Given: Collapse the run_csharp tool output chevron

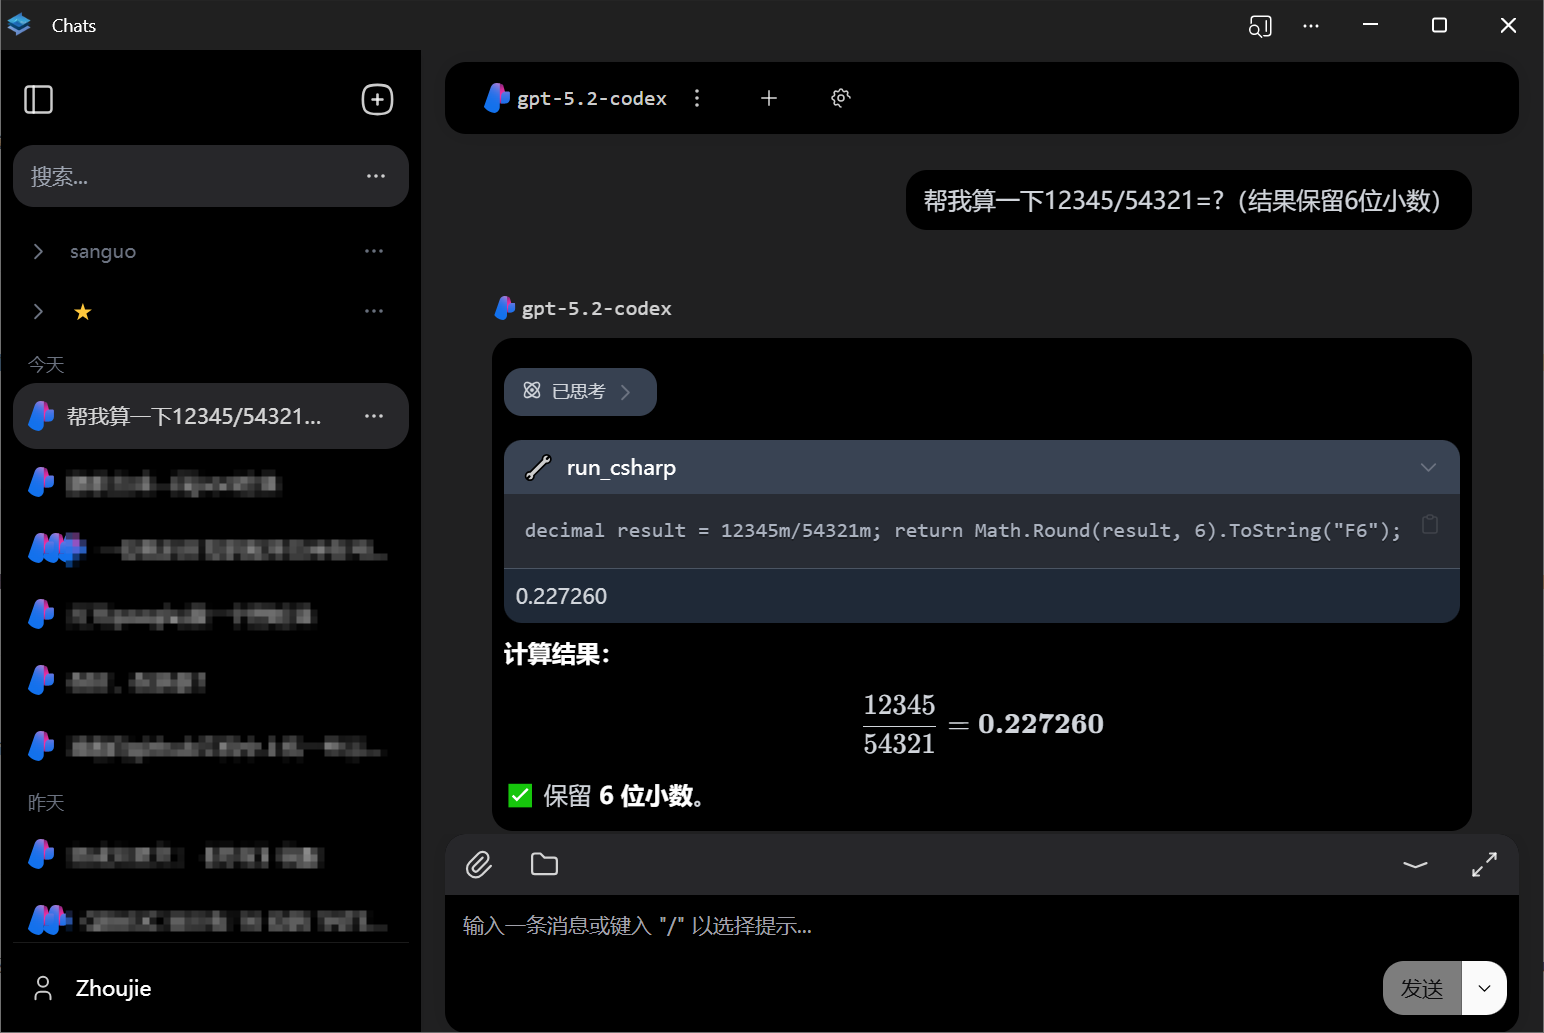Looking at the screenshot, I should pos(1428,467).
